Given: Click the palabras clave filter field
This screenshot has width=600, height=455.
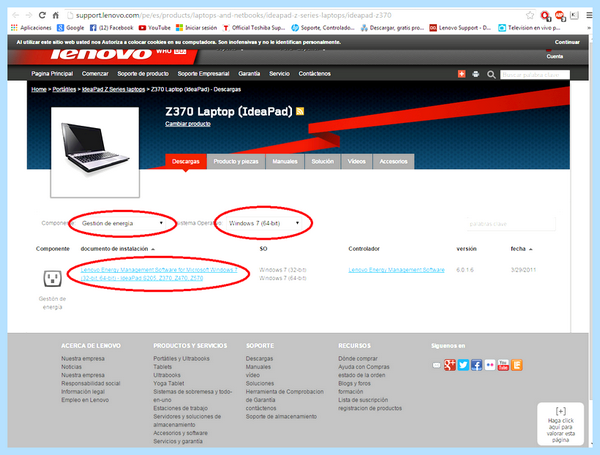Looking at the screenshot, I should pyautogui.click(x=511, y=224).
